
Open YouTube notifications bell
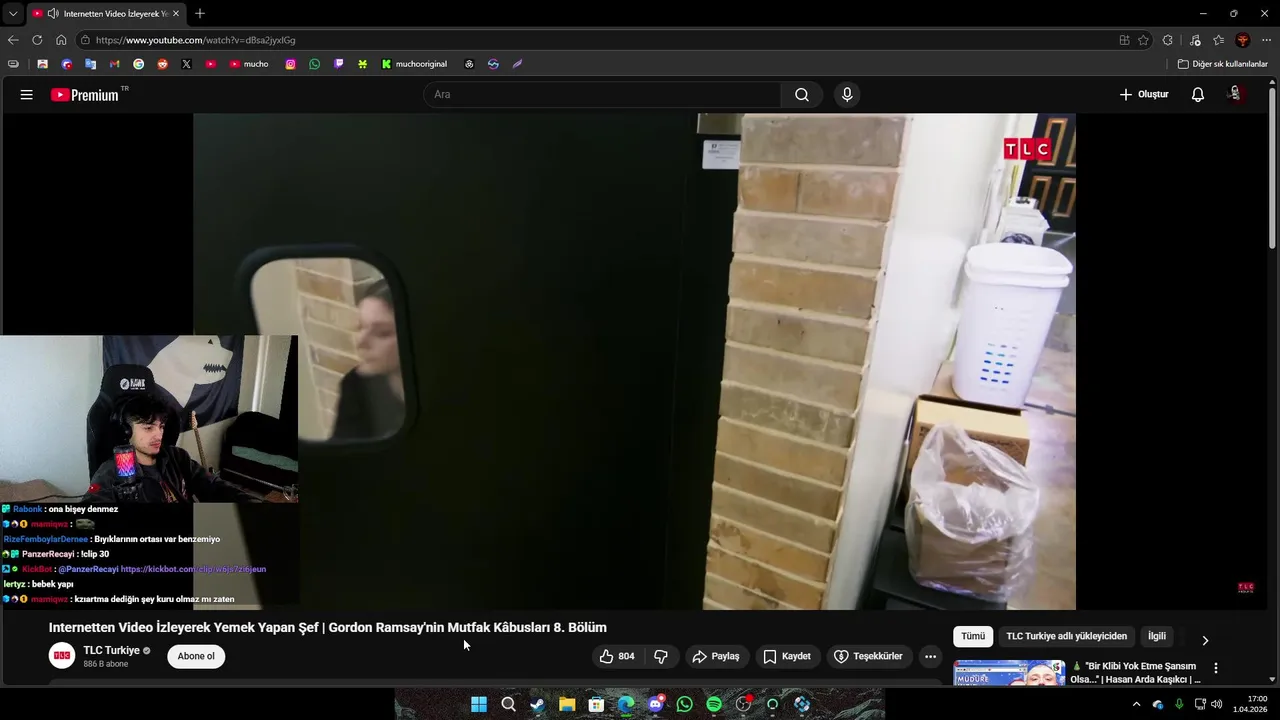click(x=1198, y=95)
